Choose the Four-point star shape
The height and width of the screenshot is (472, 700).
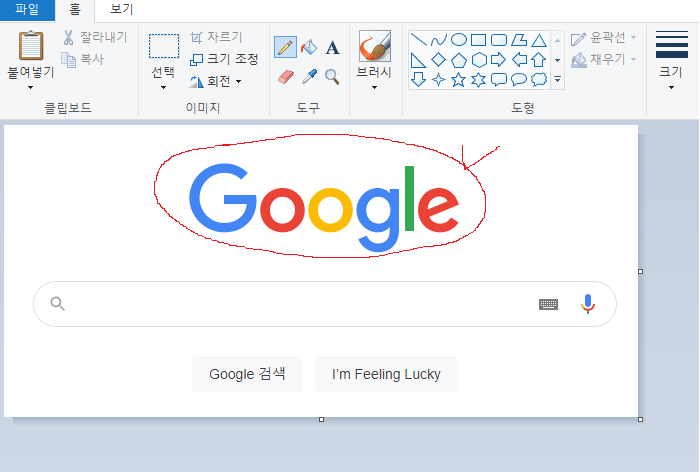[x=438, y=79]
